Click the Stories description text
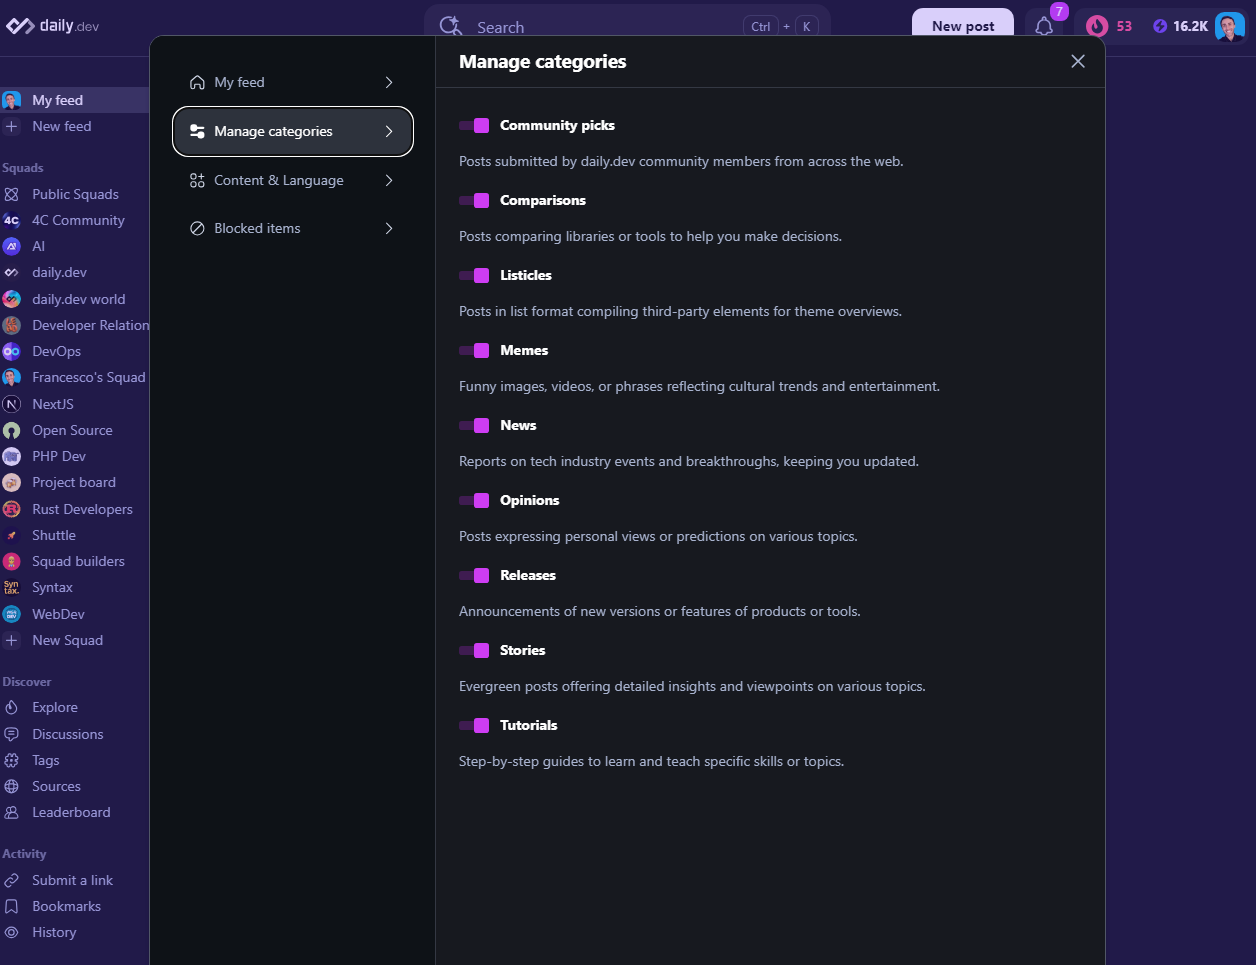 (692, 686)
